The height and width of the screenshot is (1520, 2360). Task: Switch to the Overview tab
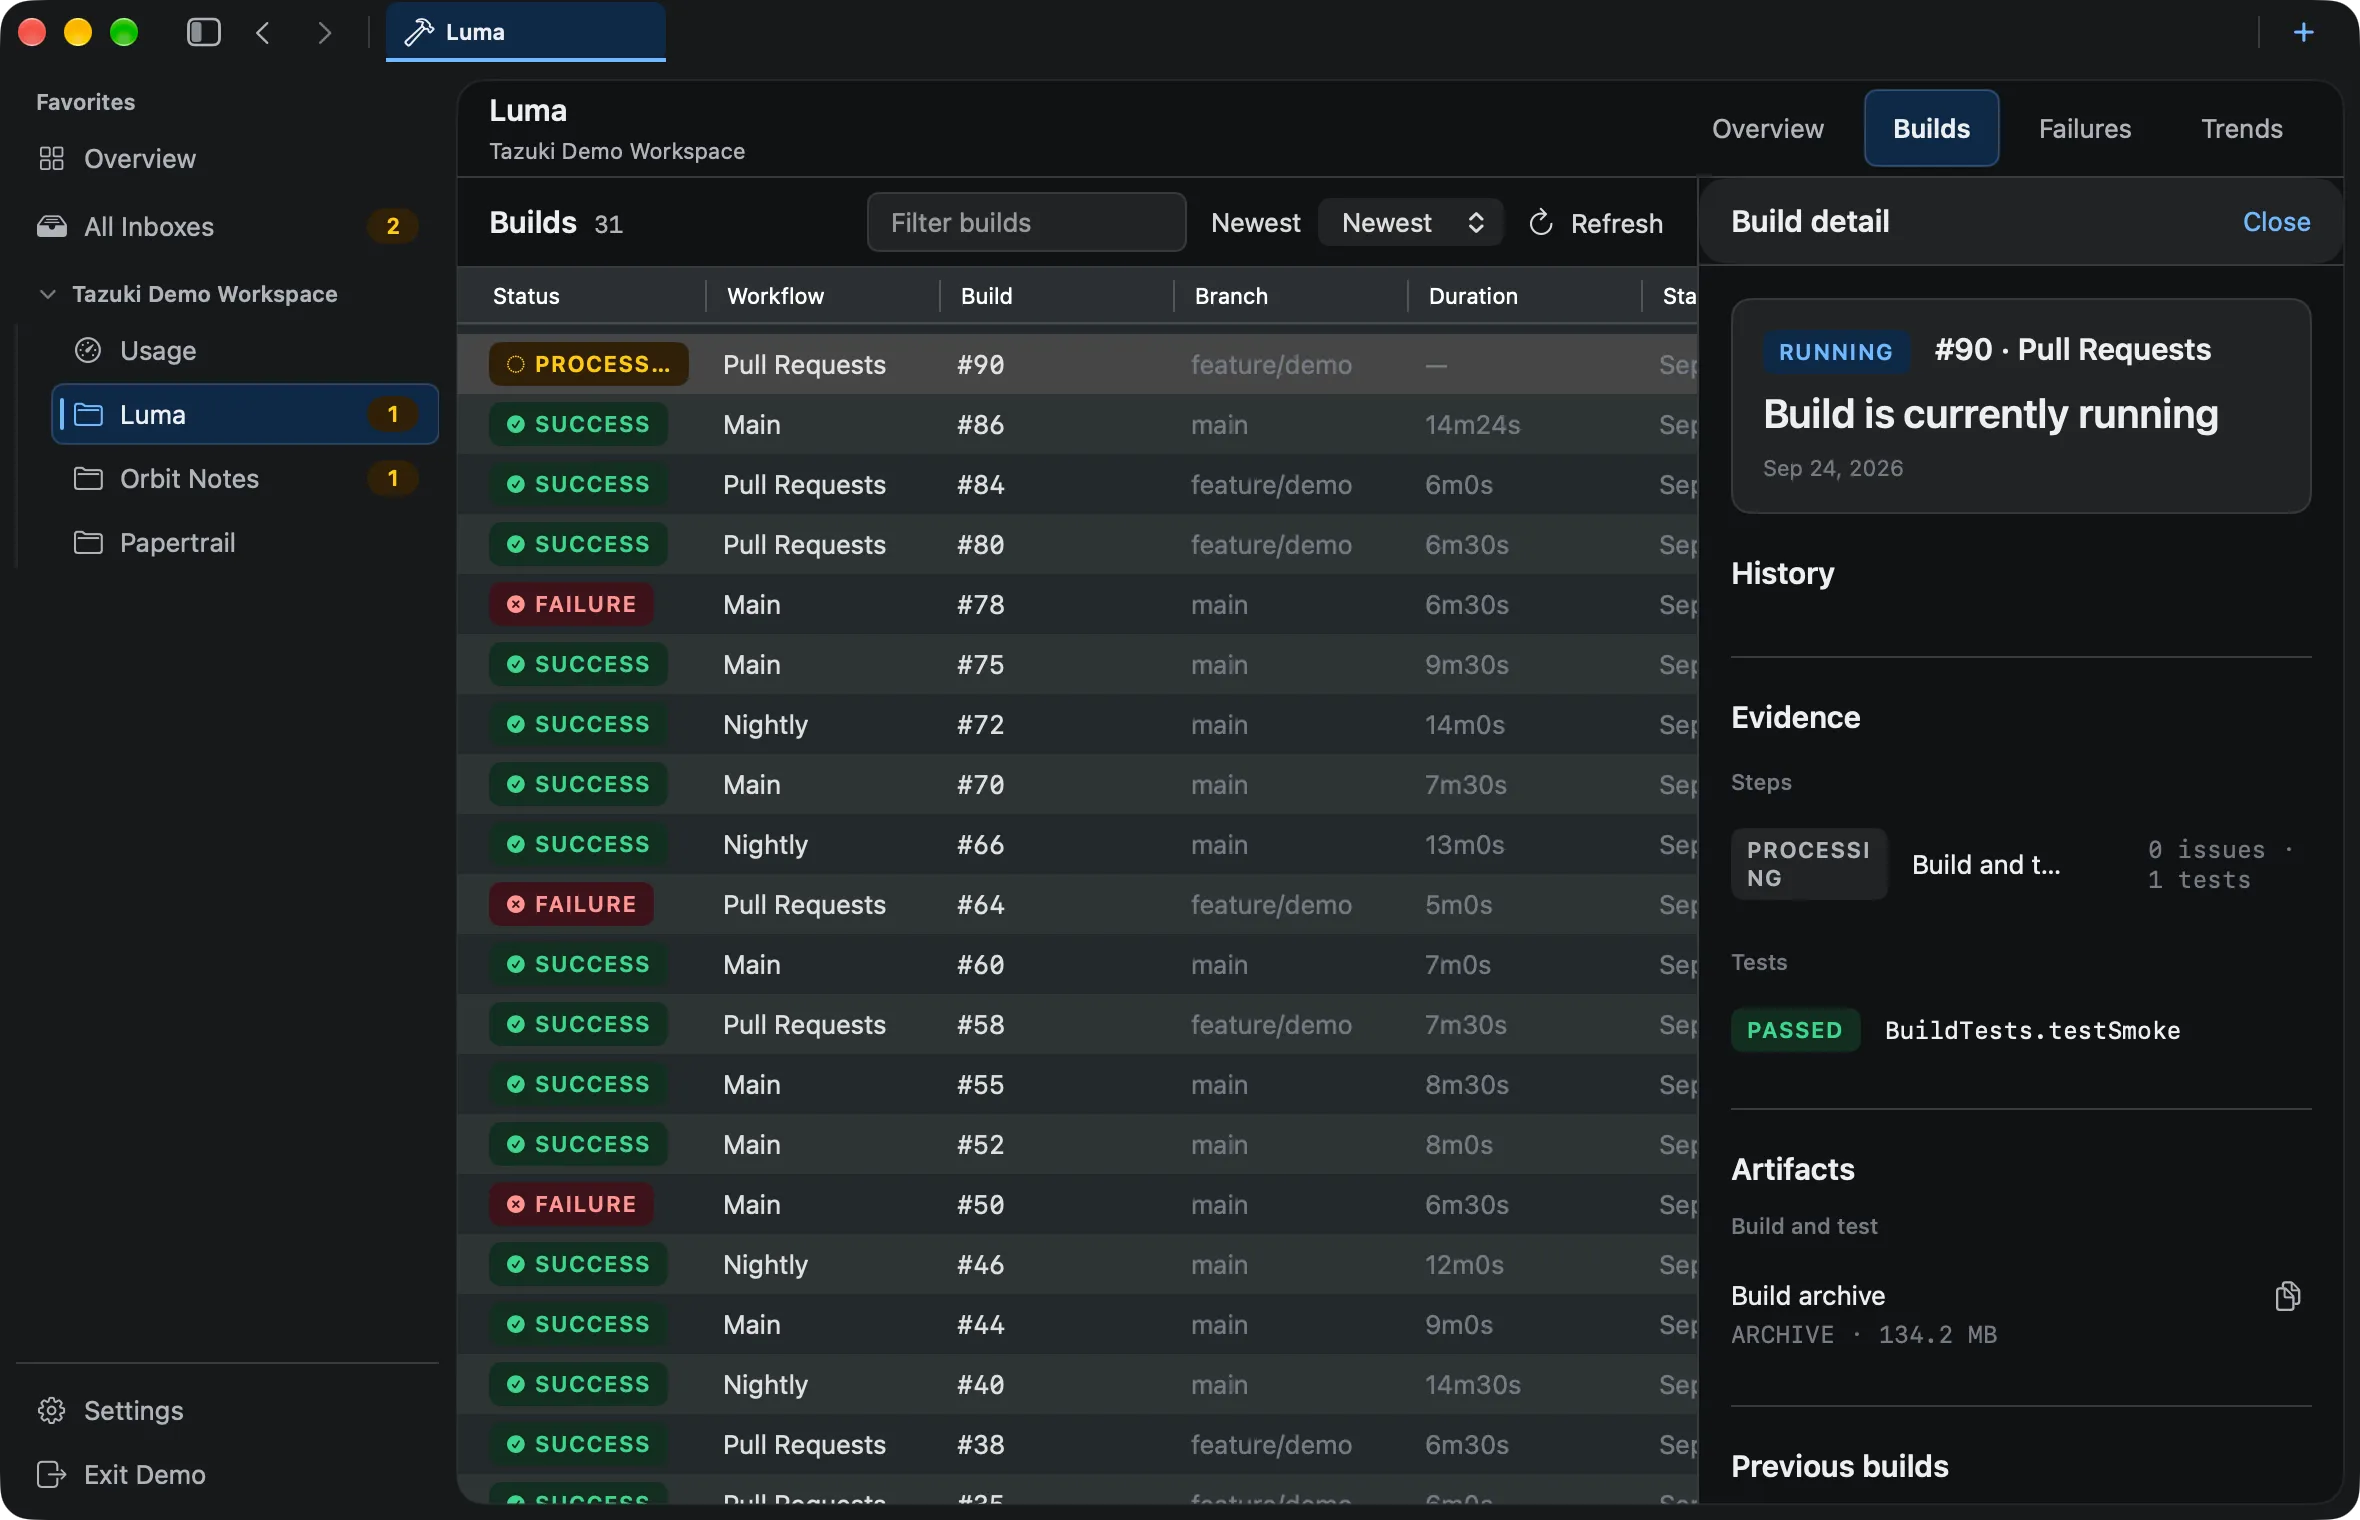point(1768,128)
